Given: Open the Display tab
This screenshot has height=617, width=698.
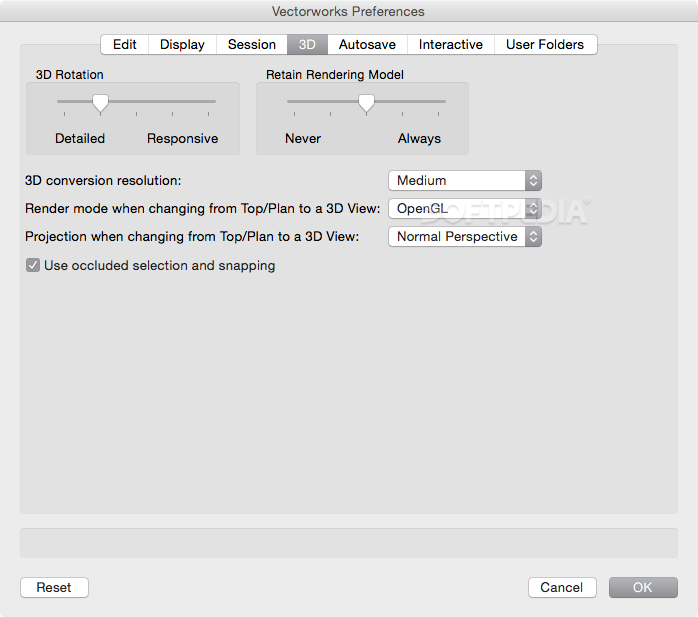Looking at the screenshot, I should (x=182, y=45).
